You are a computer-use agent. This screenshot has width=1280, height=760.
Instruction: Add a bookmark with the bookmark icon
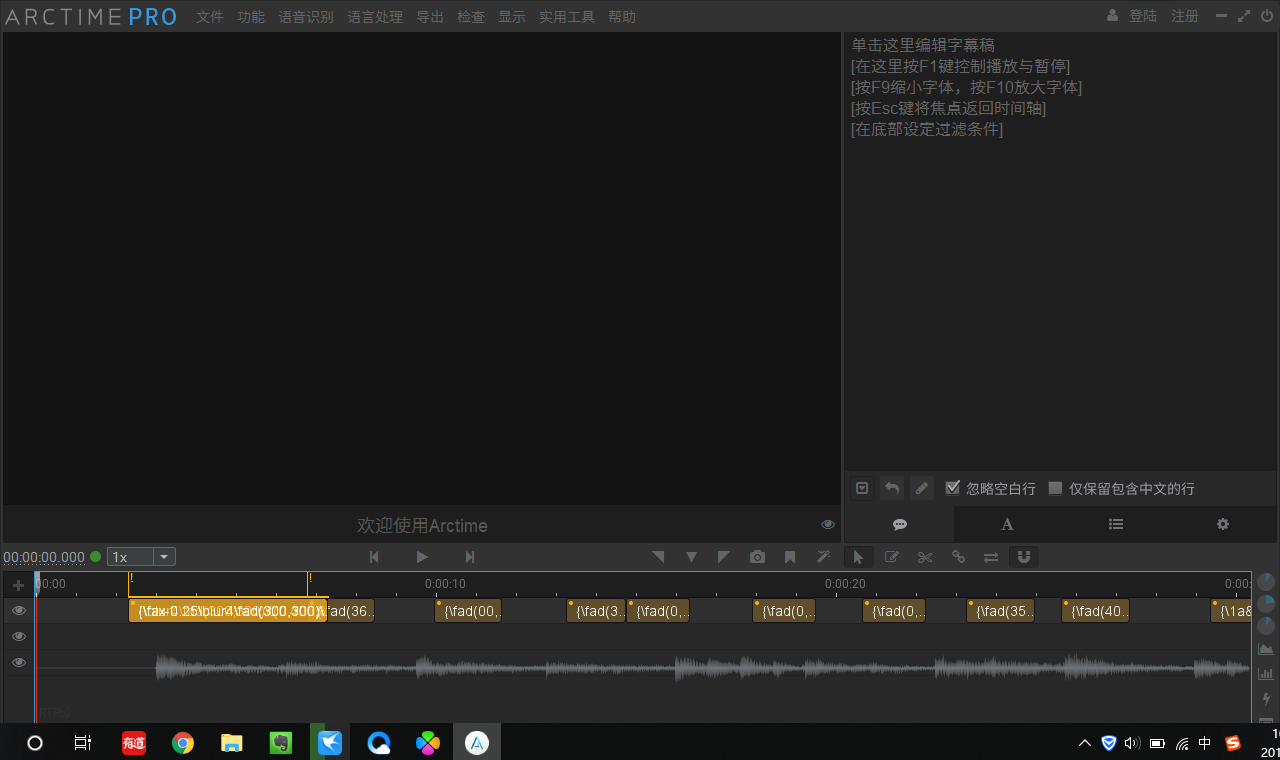tap(790, 557)
